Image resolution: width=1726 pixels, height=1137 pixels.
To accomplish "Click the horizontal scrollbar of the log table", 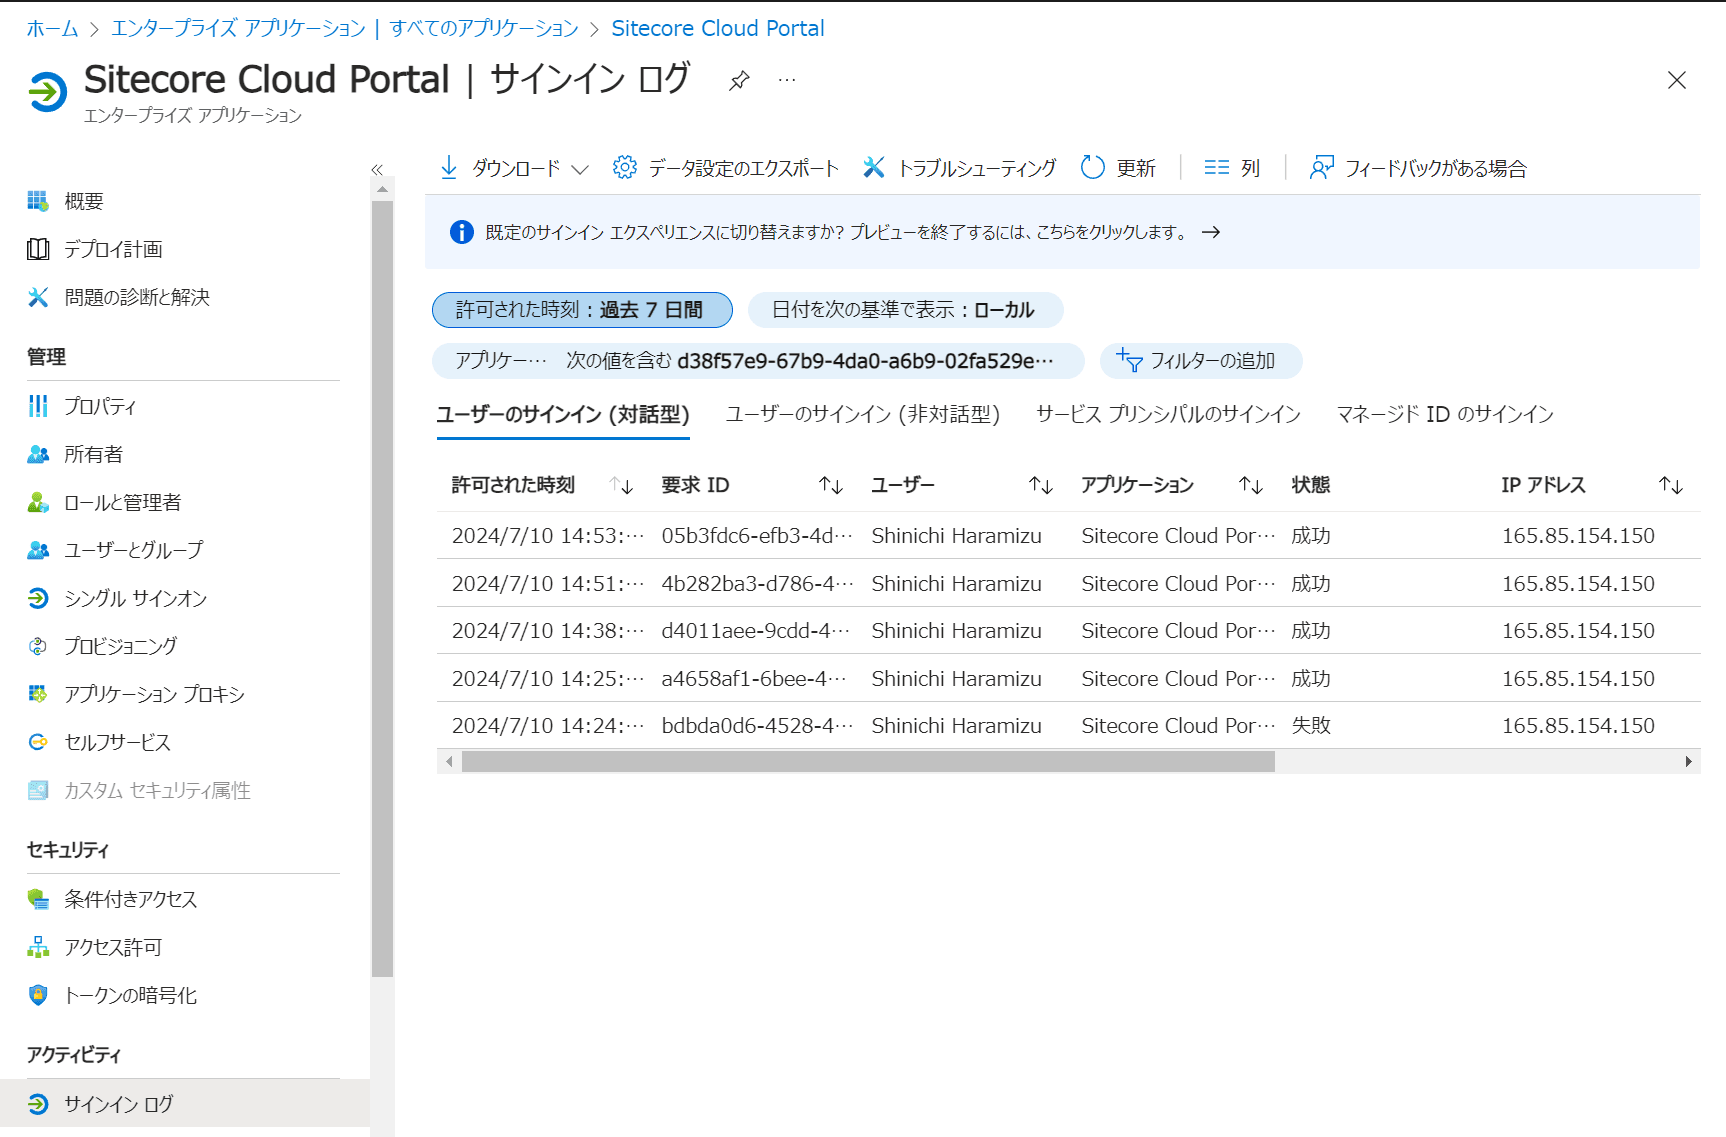I will (x=868, y=762).
